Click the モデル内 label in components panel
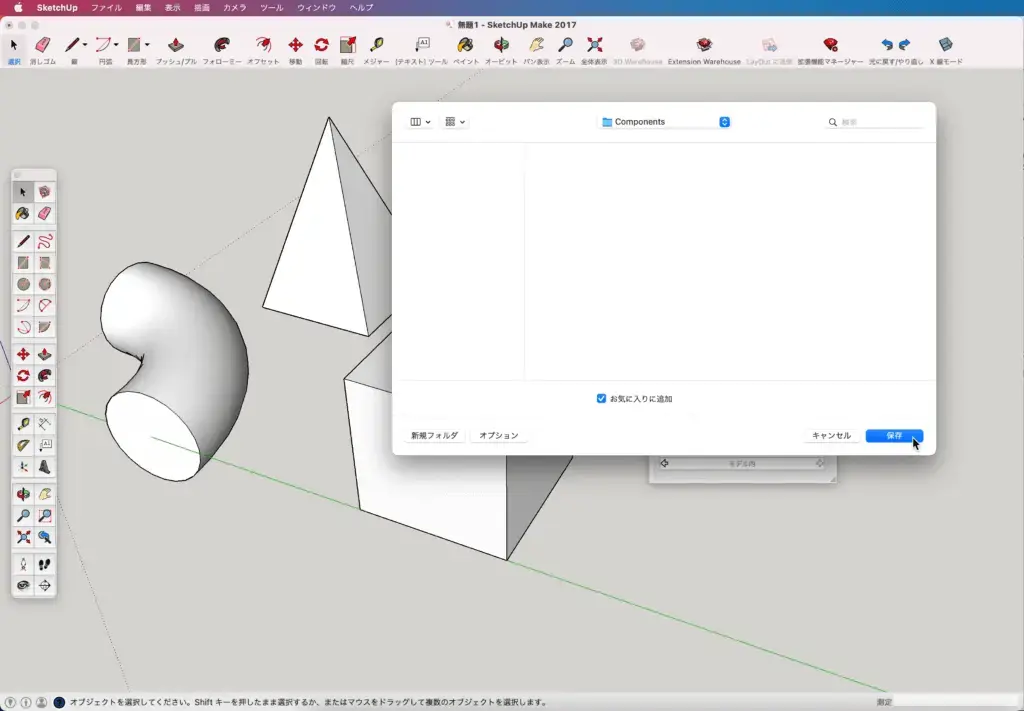 742,464
